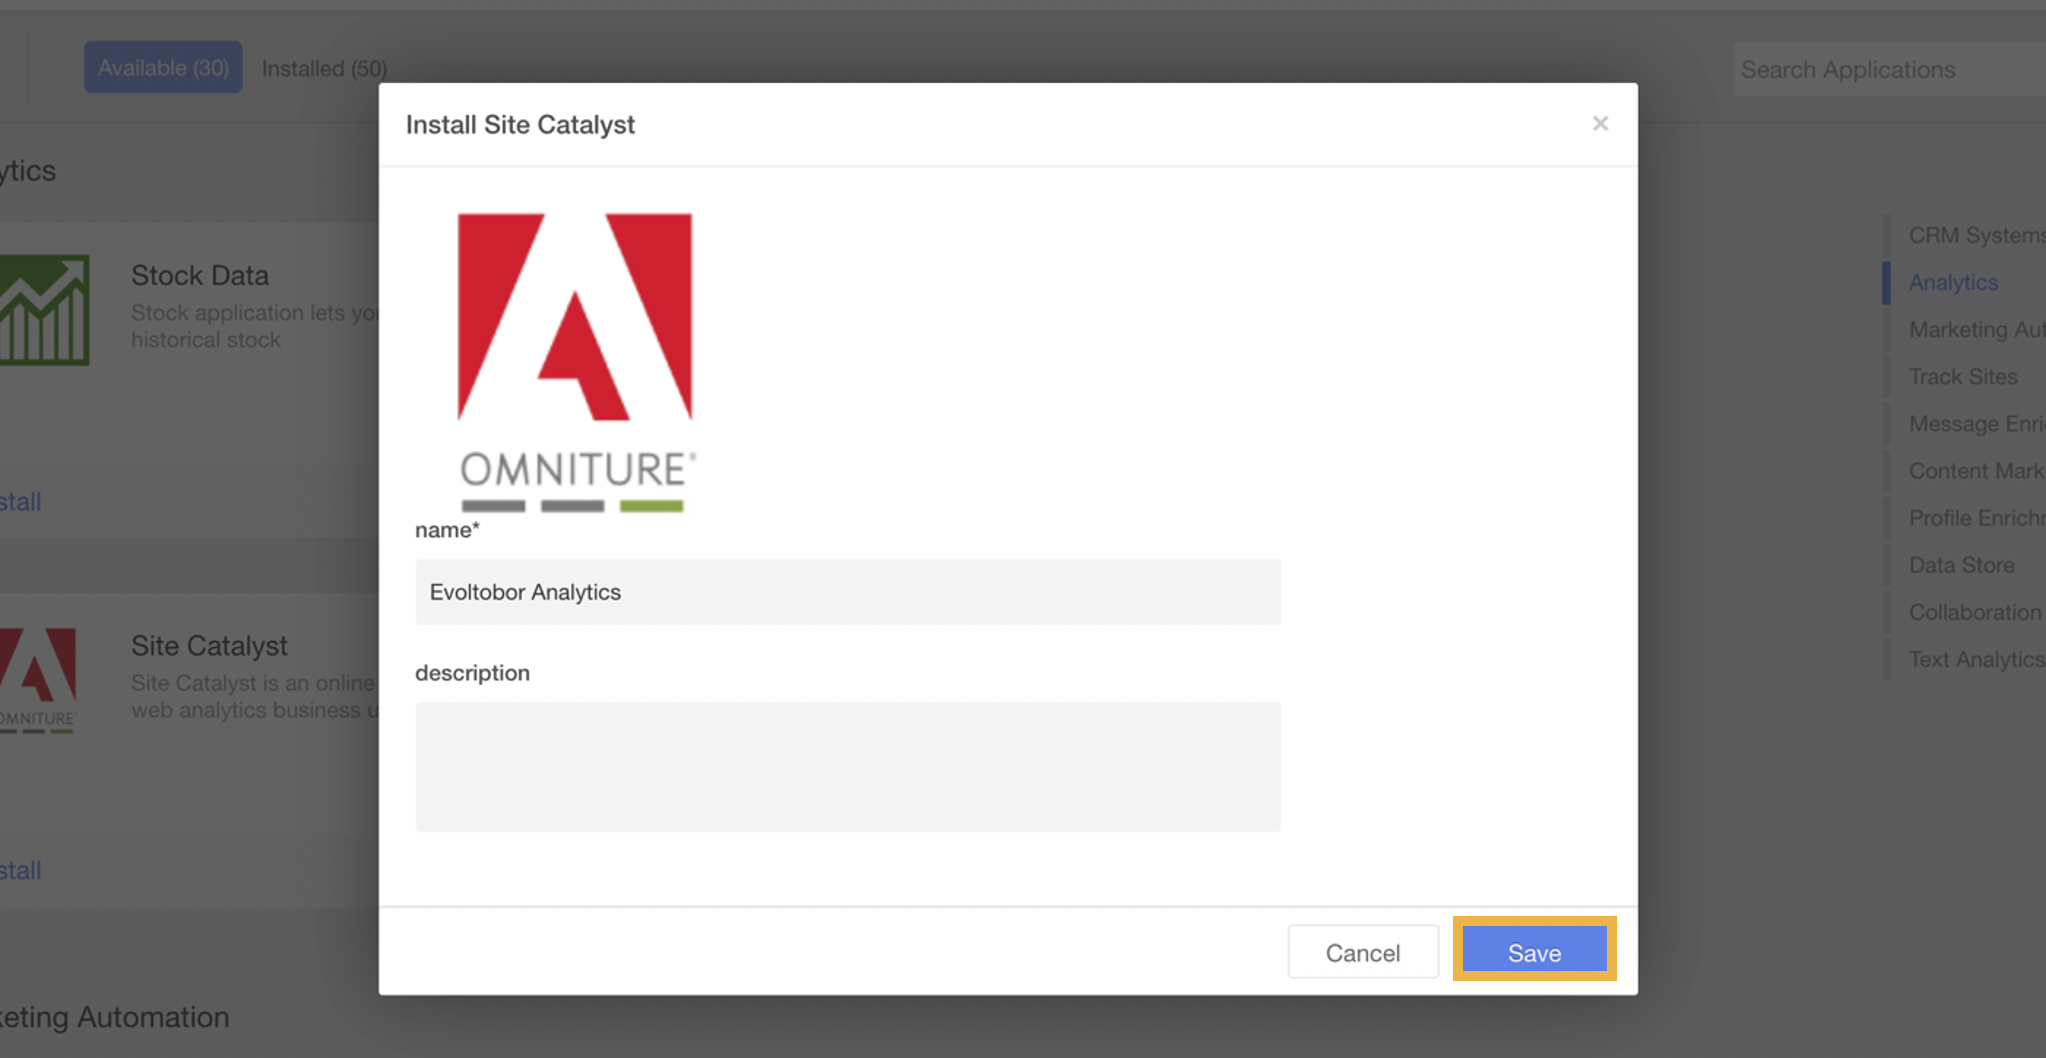Viewport: 2046px width, 1058px height.
Task: Click the Search Applications field
Action: [x=1889, y=70]
